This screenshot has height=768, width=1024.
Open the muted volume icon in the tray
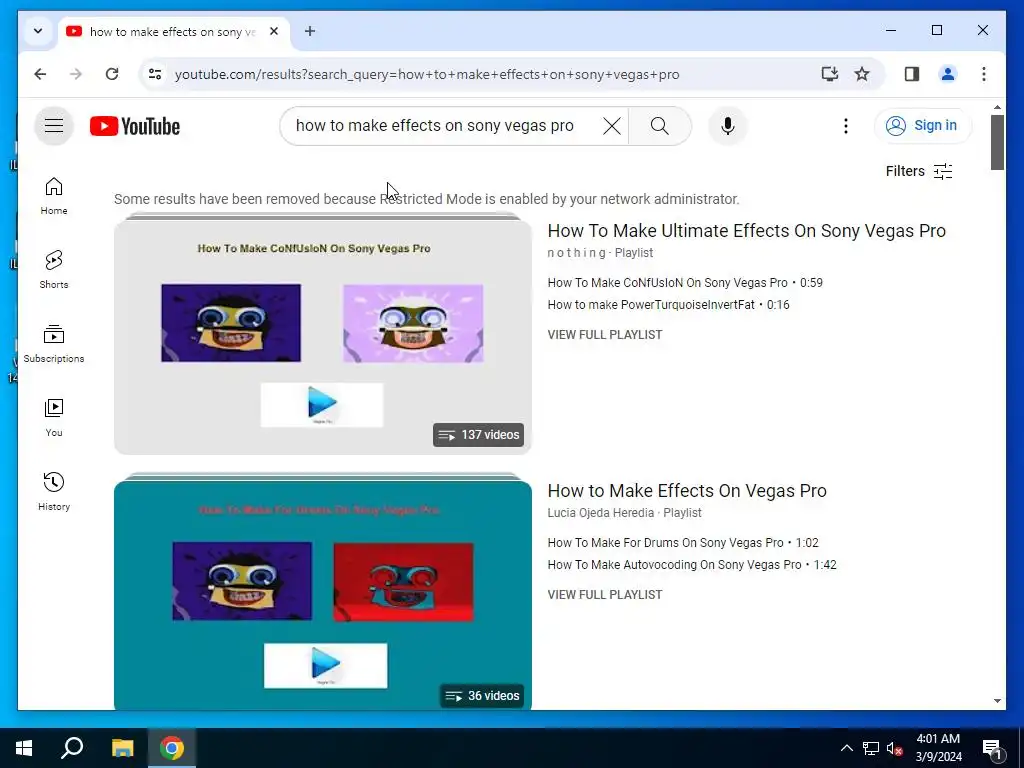(895, 748)
